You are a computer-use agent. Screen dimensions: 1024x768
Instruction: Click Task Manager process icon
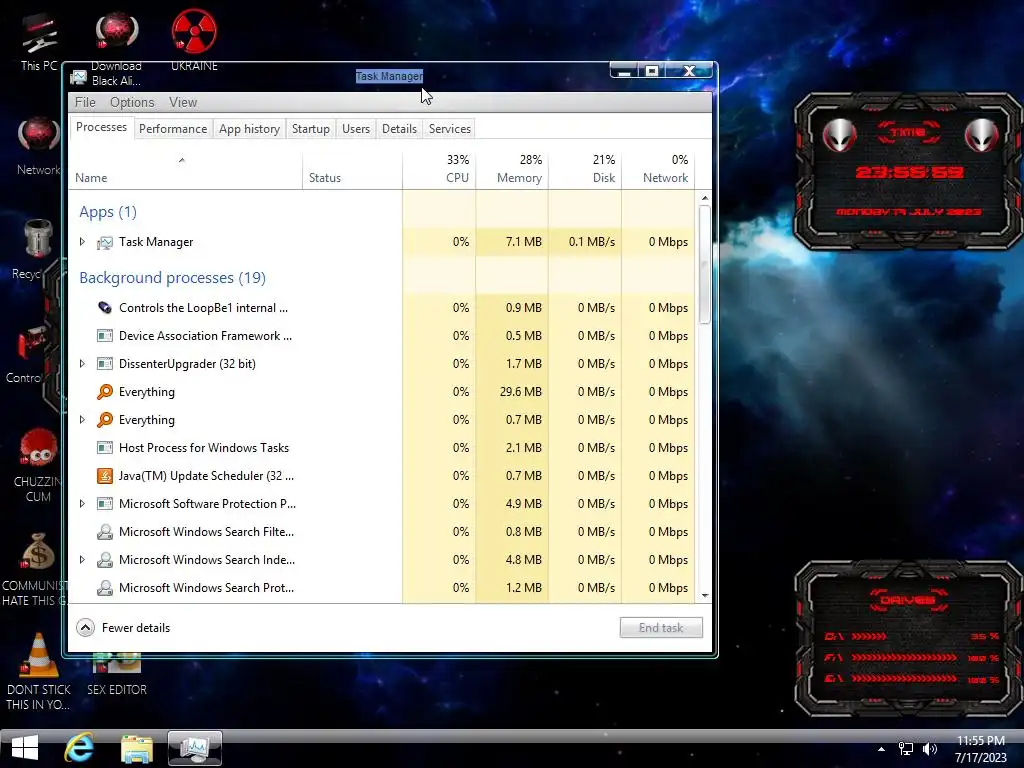coord(104,242)
